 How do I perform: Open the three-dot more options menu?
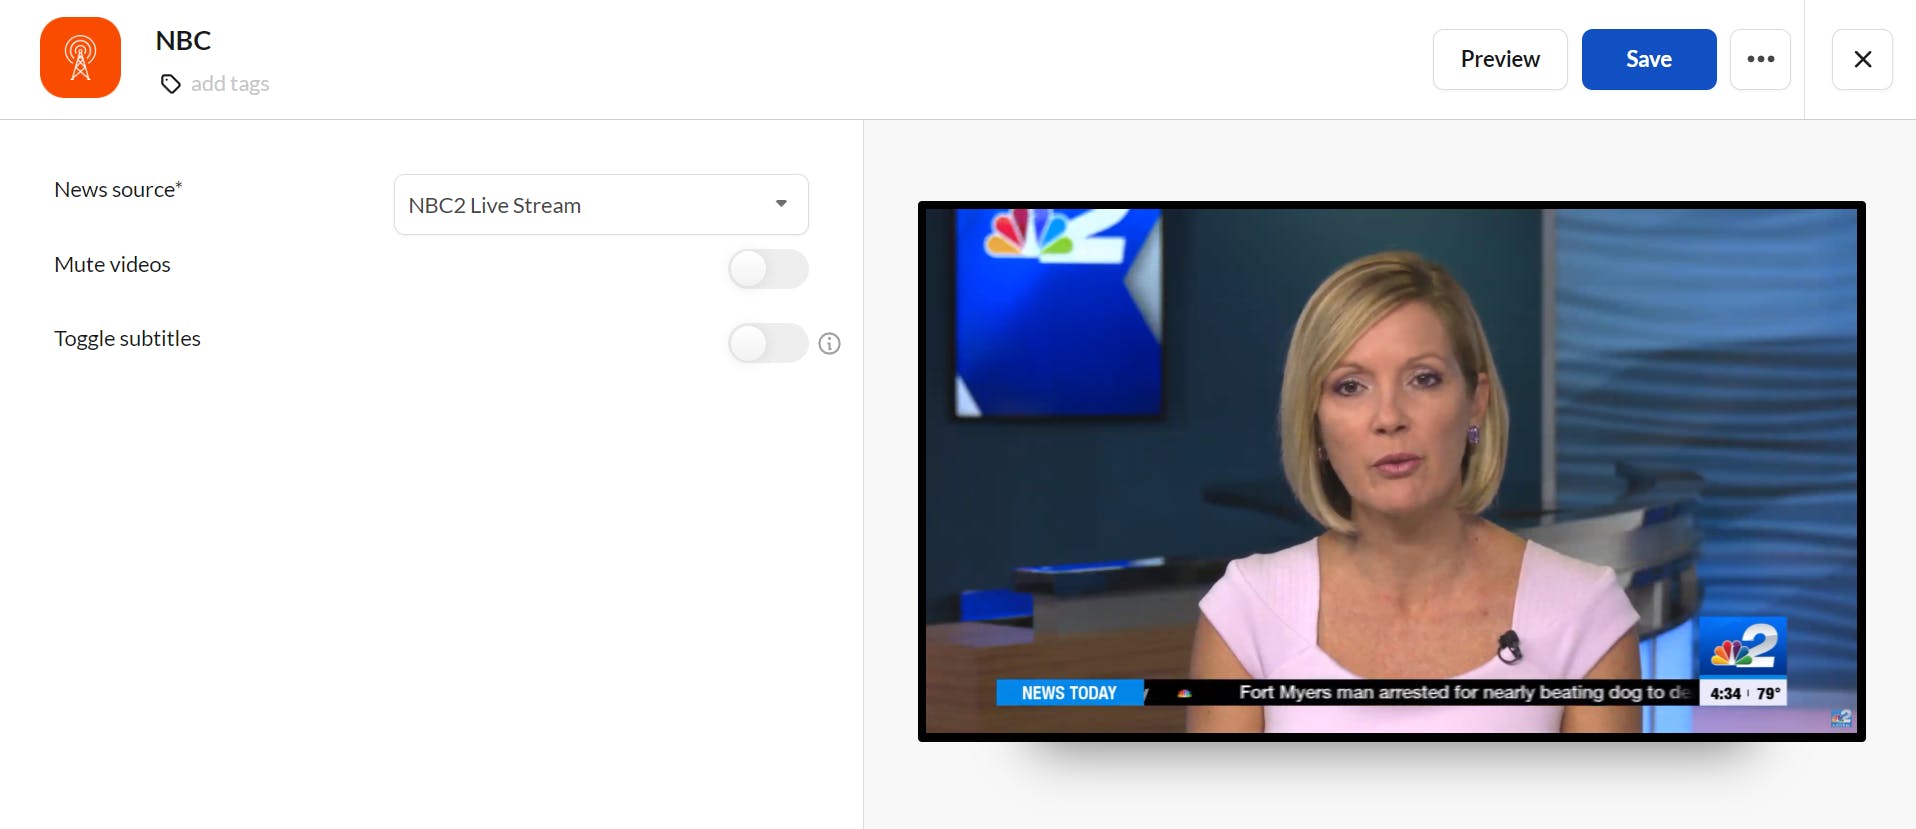coord(1760,59)
